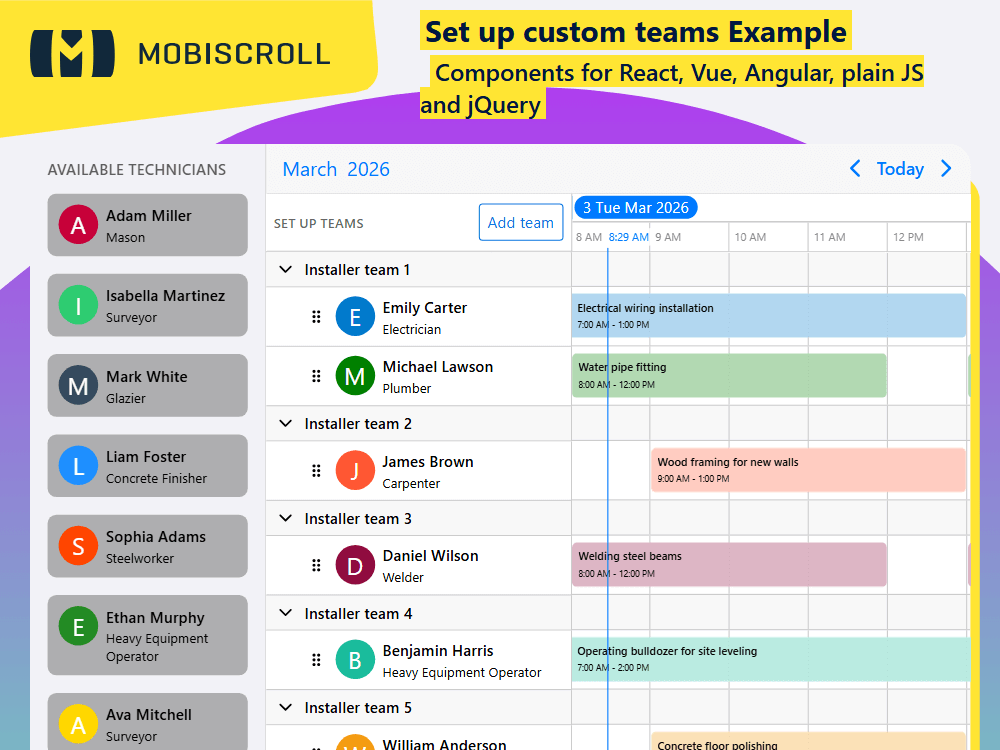The height and width of the screenshot is (750, 1000).
Task: Click Daniel Wilson's avatar
Action: click(x=355, y=565)
